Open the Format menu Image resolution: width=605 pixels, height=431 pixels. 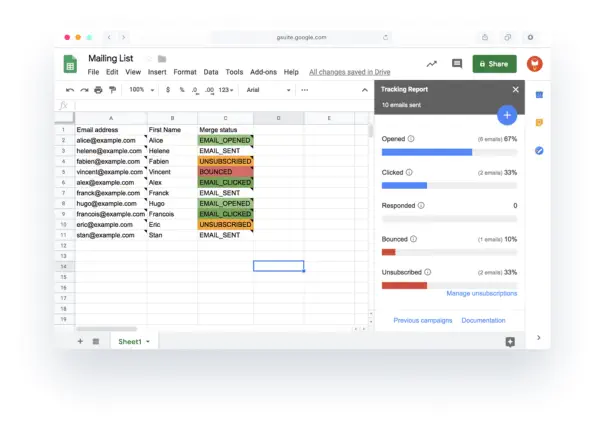tap(185, 72)
